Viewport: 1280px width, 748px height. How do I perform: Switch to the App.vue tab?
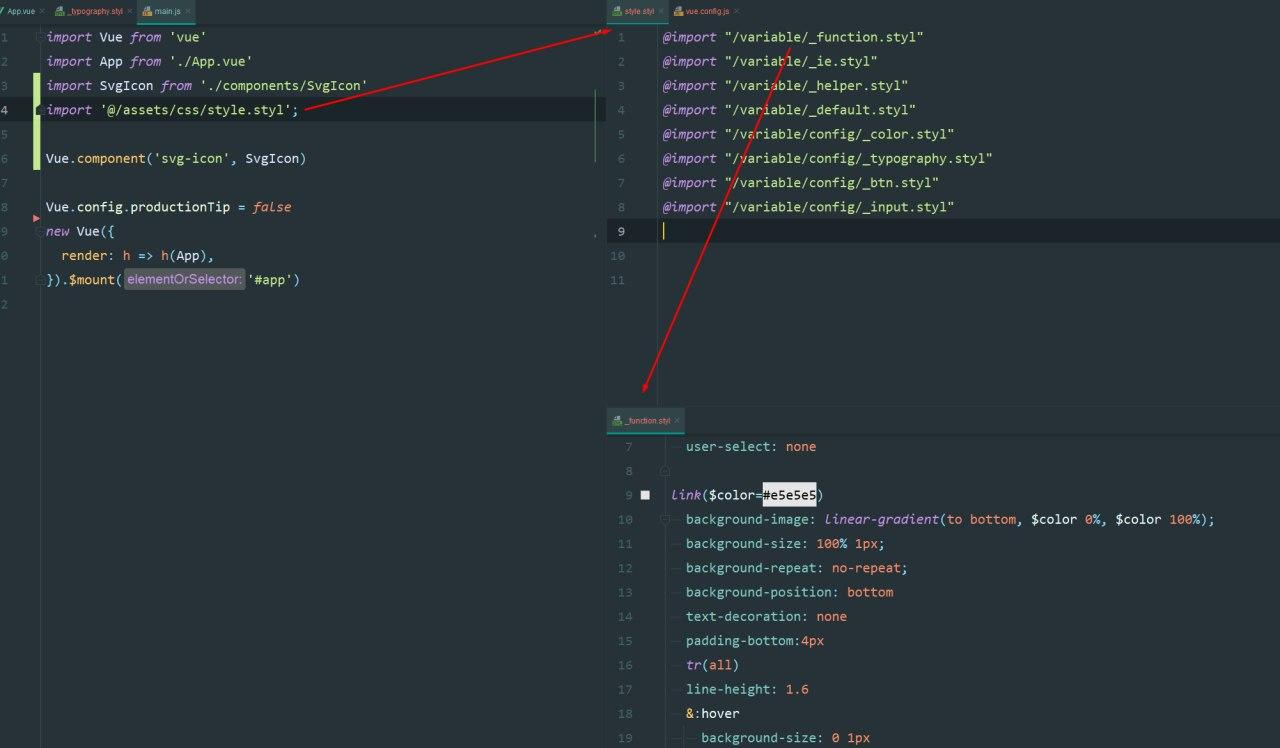click(20, 11)
